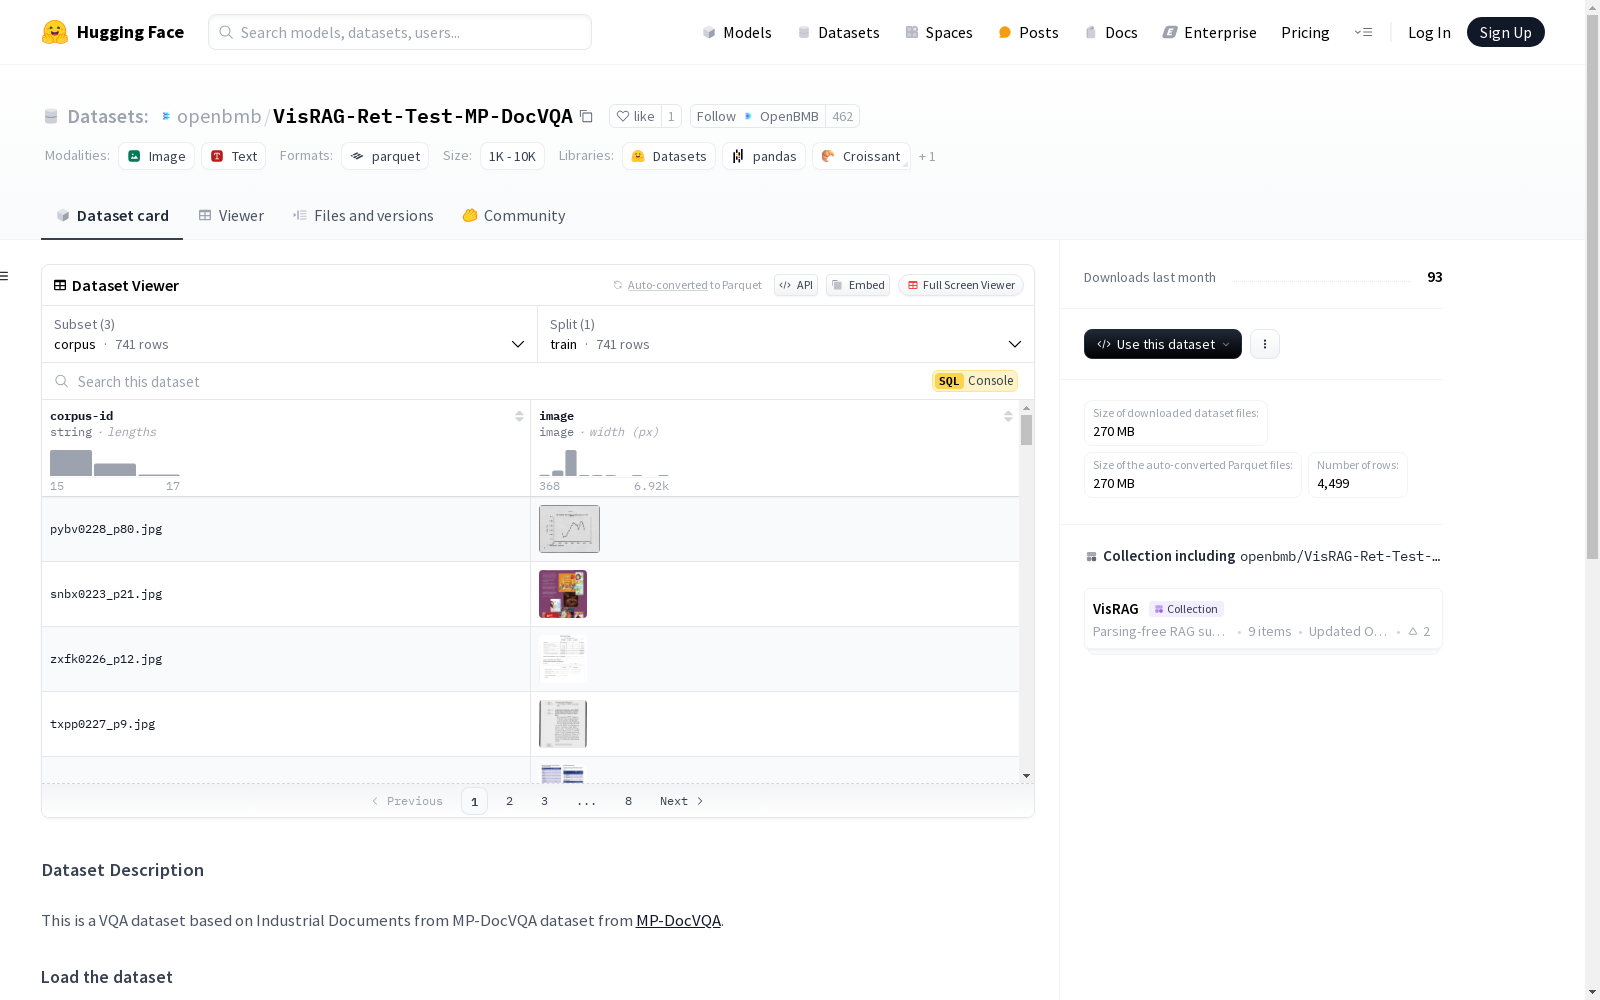Follow the OpenBMB organization
The width and height of the screenshot is (1600, 1000).
click(x=758, y=116)
